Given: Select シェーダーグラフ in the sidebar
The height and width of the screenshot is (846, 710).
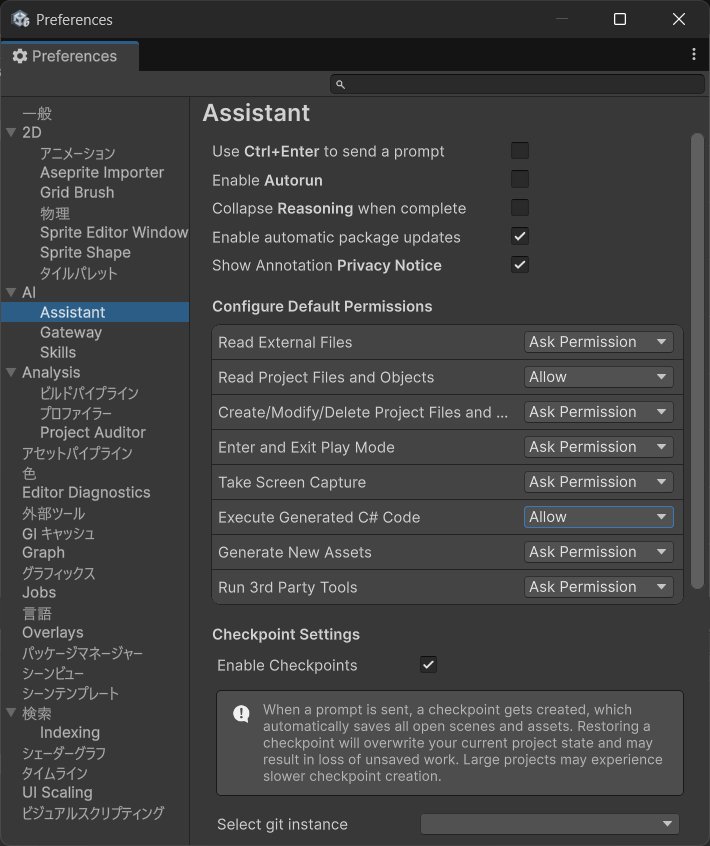Looking at the screenshot, I should [x=64, y=753].
